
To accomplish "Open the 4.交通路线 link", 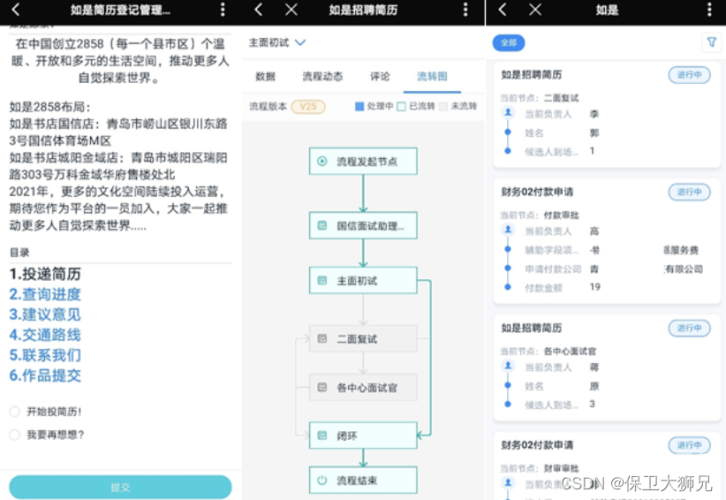I will point(45,335).
